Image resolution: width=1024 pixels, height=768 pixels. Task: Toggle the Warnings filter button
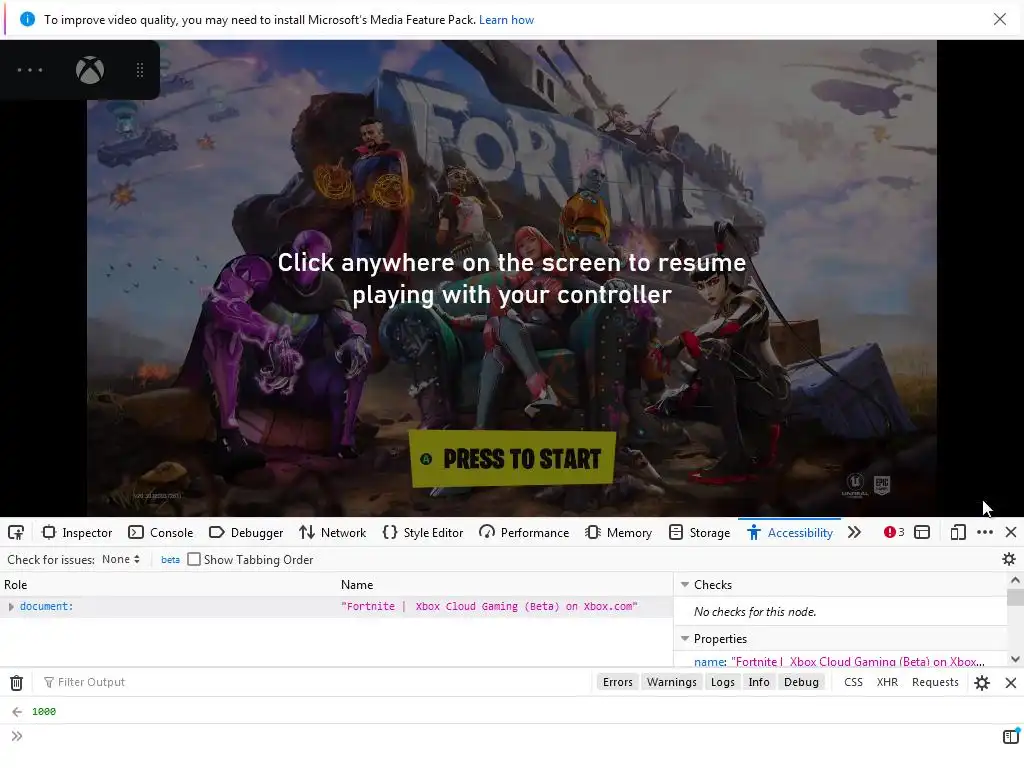[x=671, y=682]
